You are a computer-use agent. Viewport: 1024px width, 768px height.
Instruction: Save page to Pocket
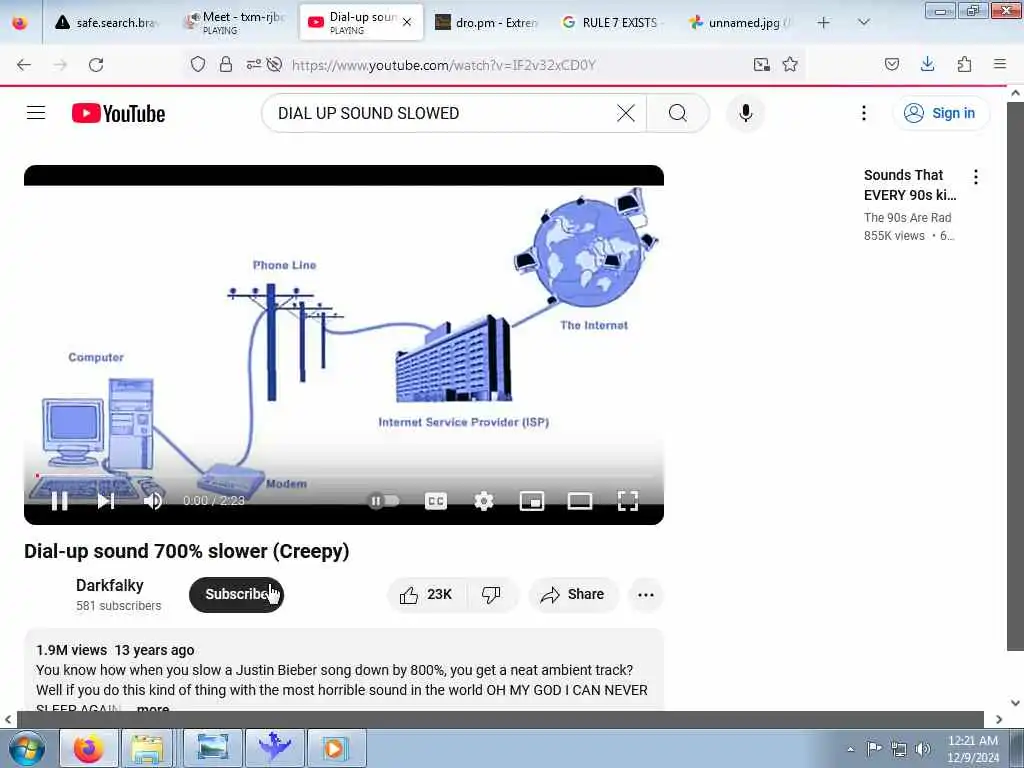click(x=891, y=64)
